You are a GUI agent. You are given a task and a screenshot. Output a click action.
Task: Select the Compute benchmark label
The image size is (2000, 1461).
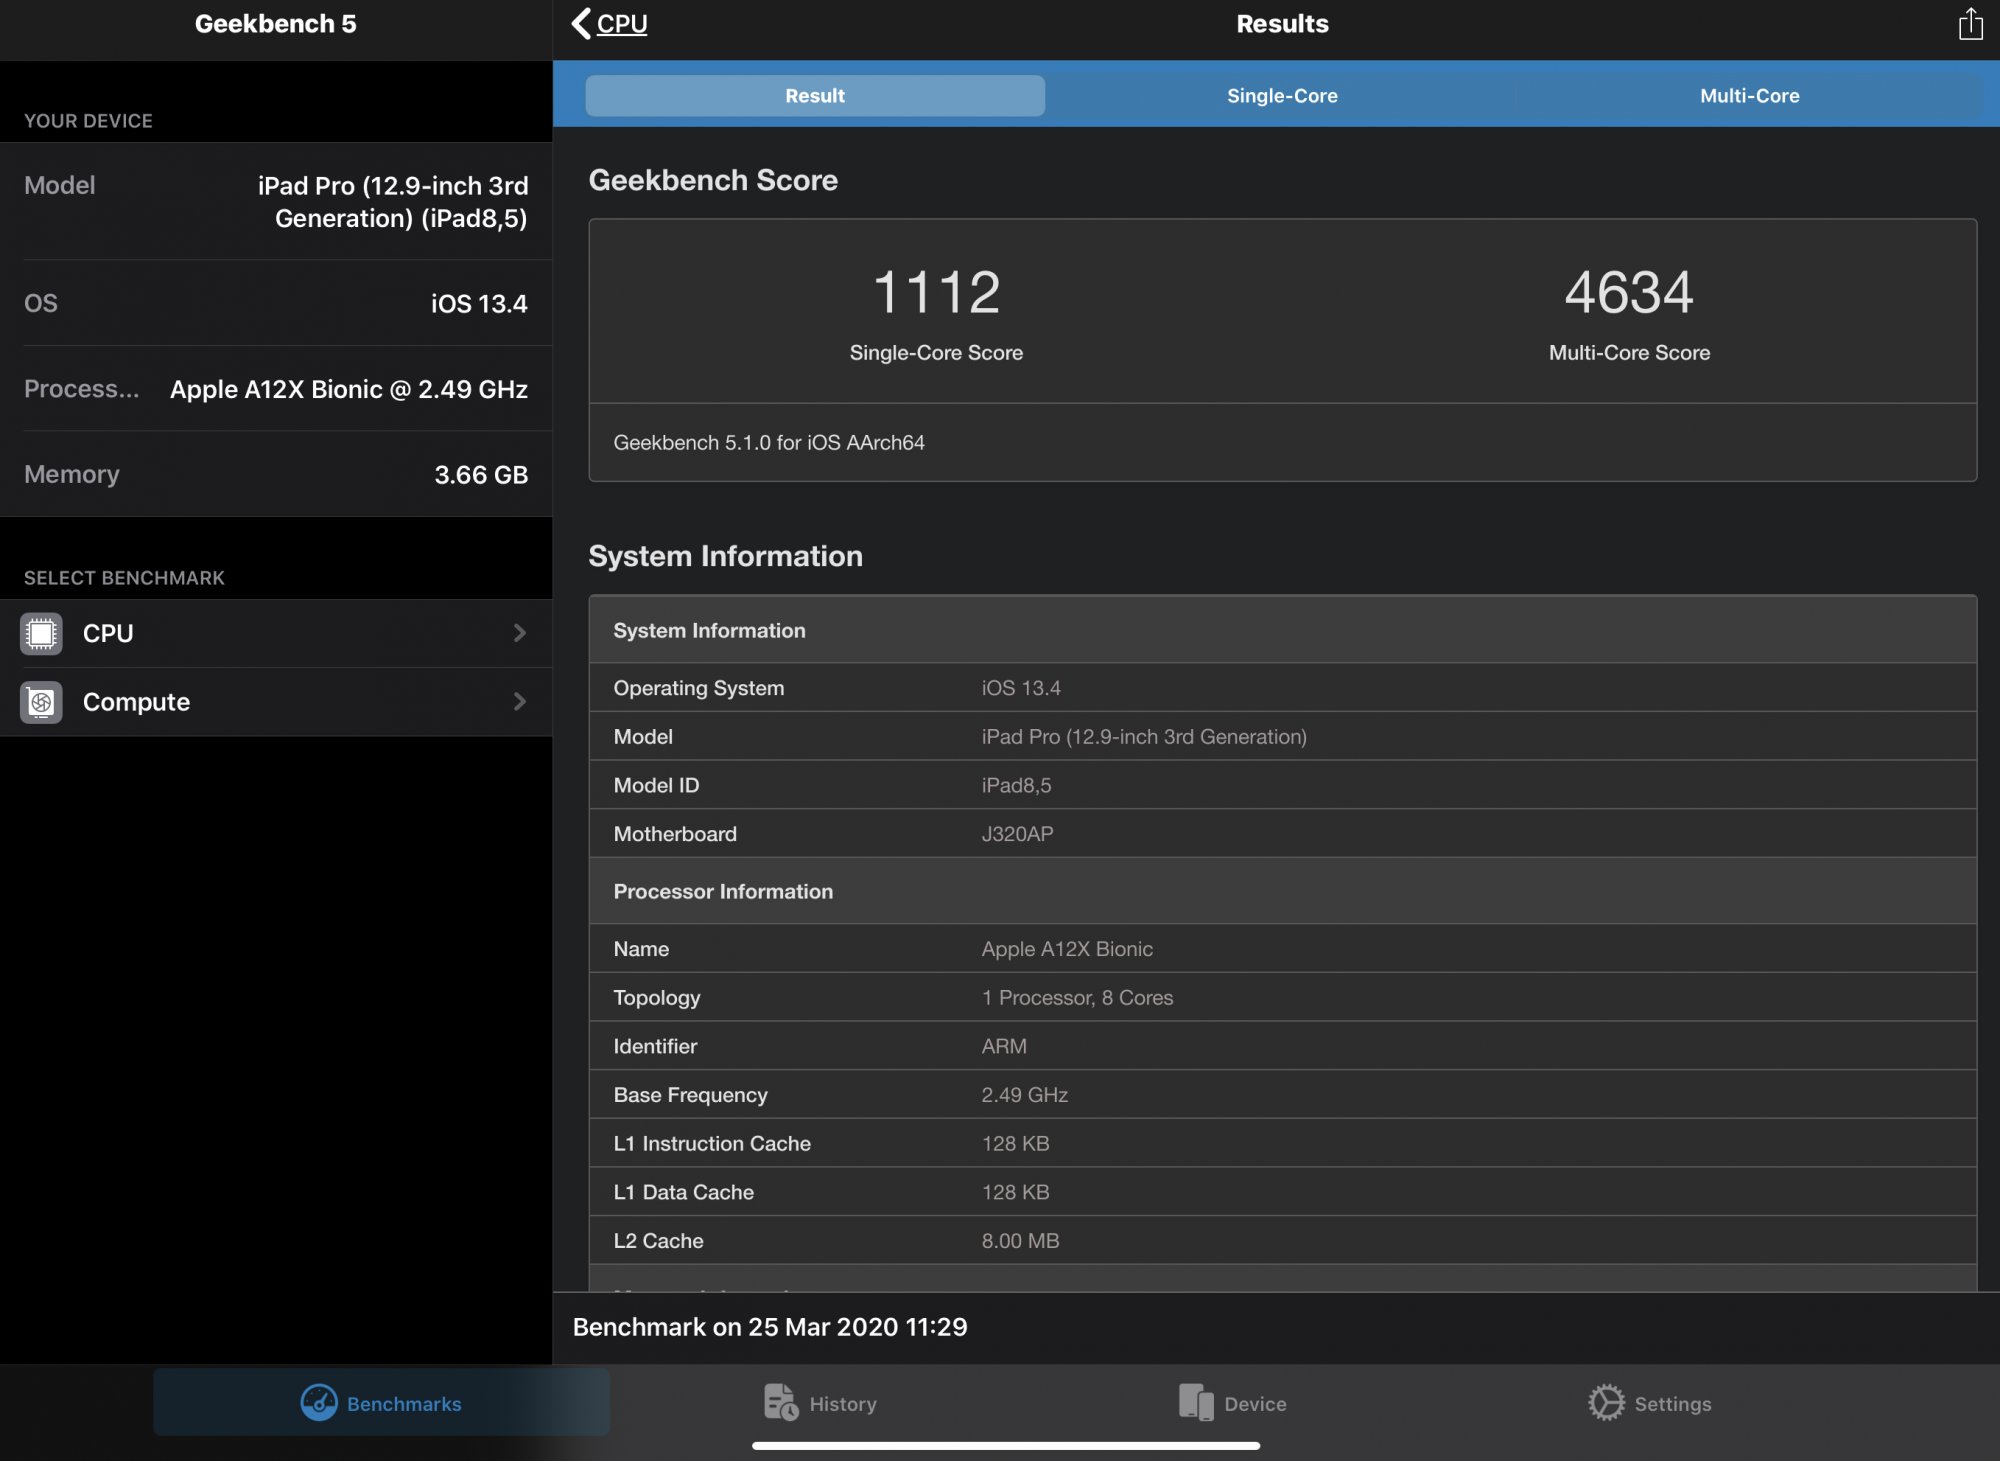pyautogui.click(x=136, y=702)
